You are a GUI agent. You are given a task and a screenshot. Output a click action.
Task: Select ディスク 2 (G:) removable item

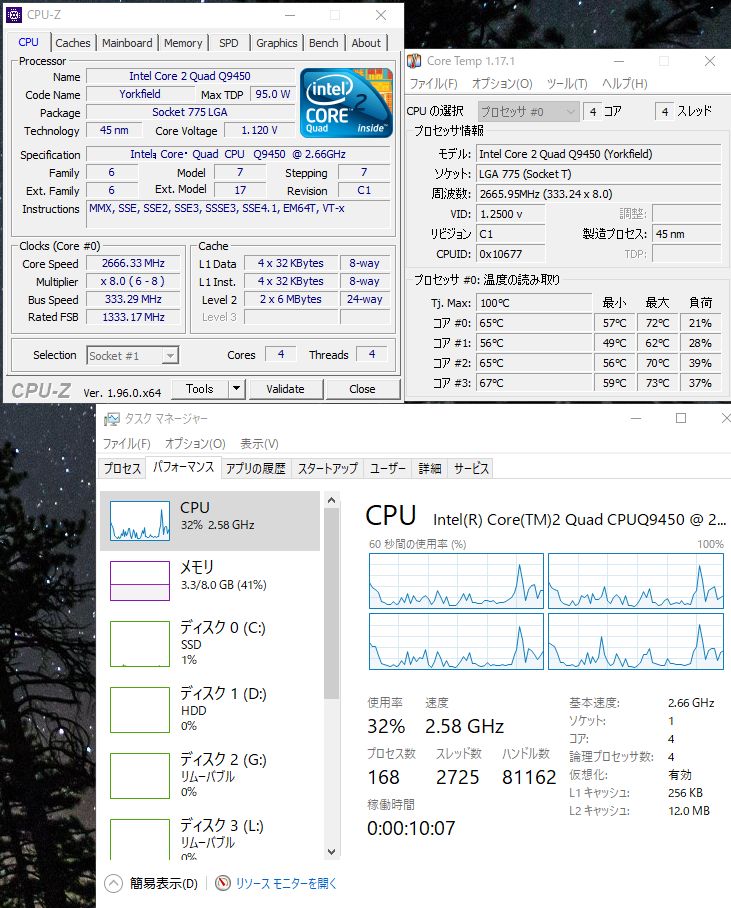click(x=210, y=775)
